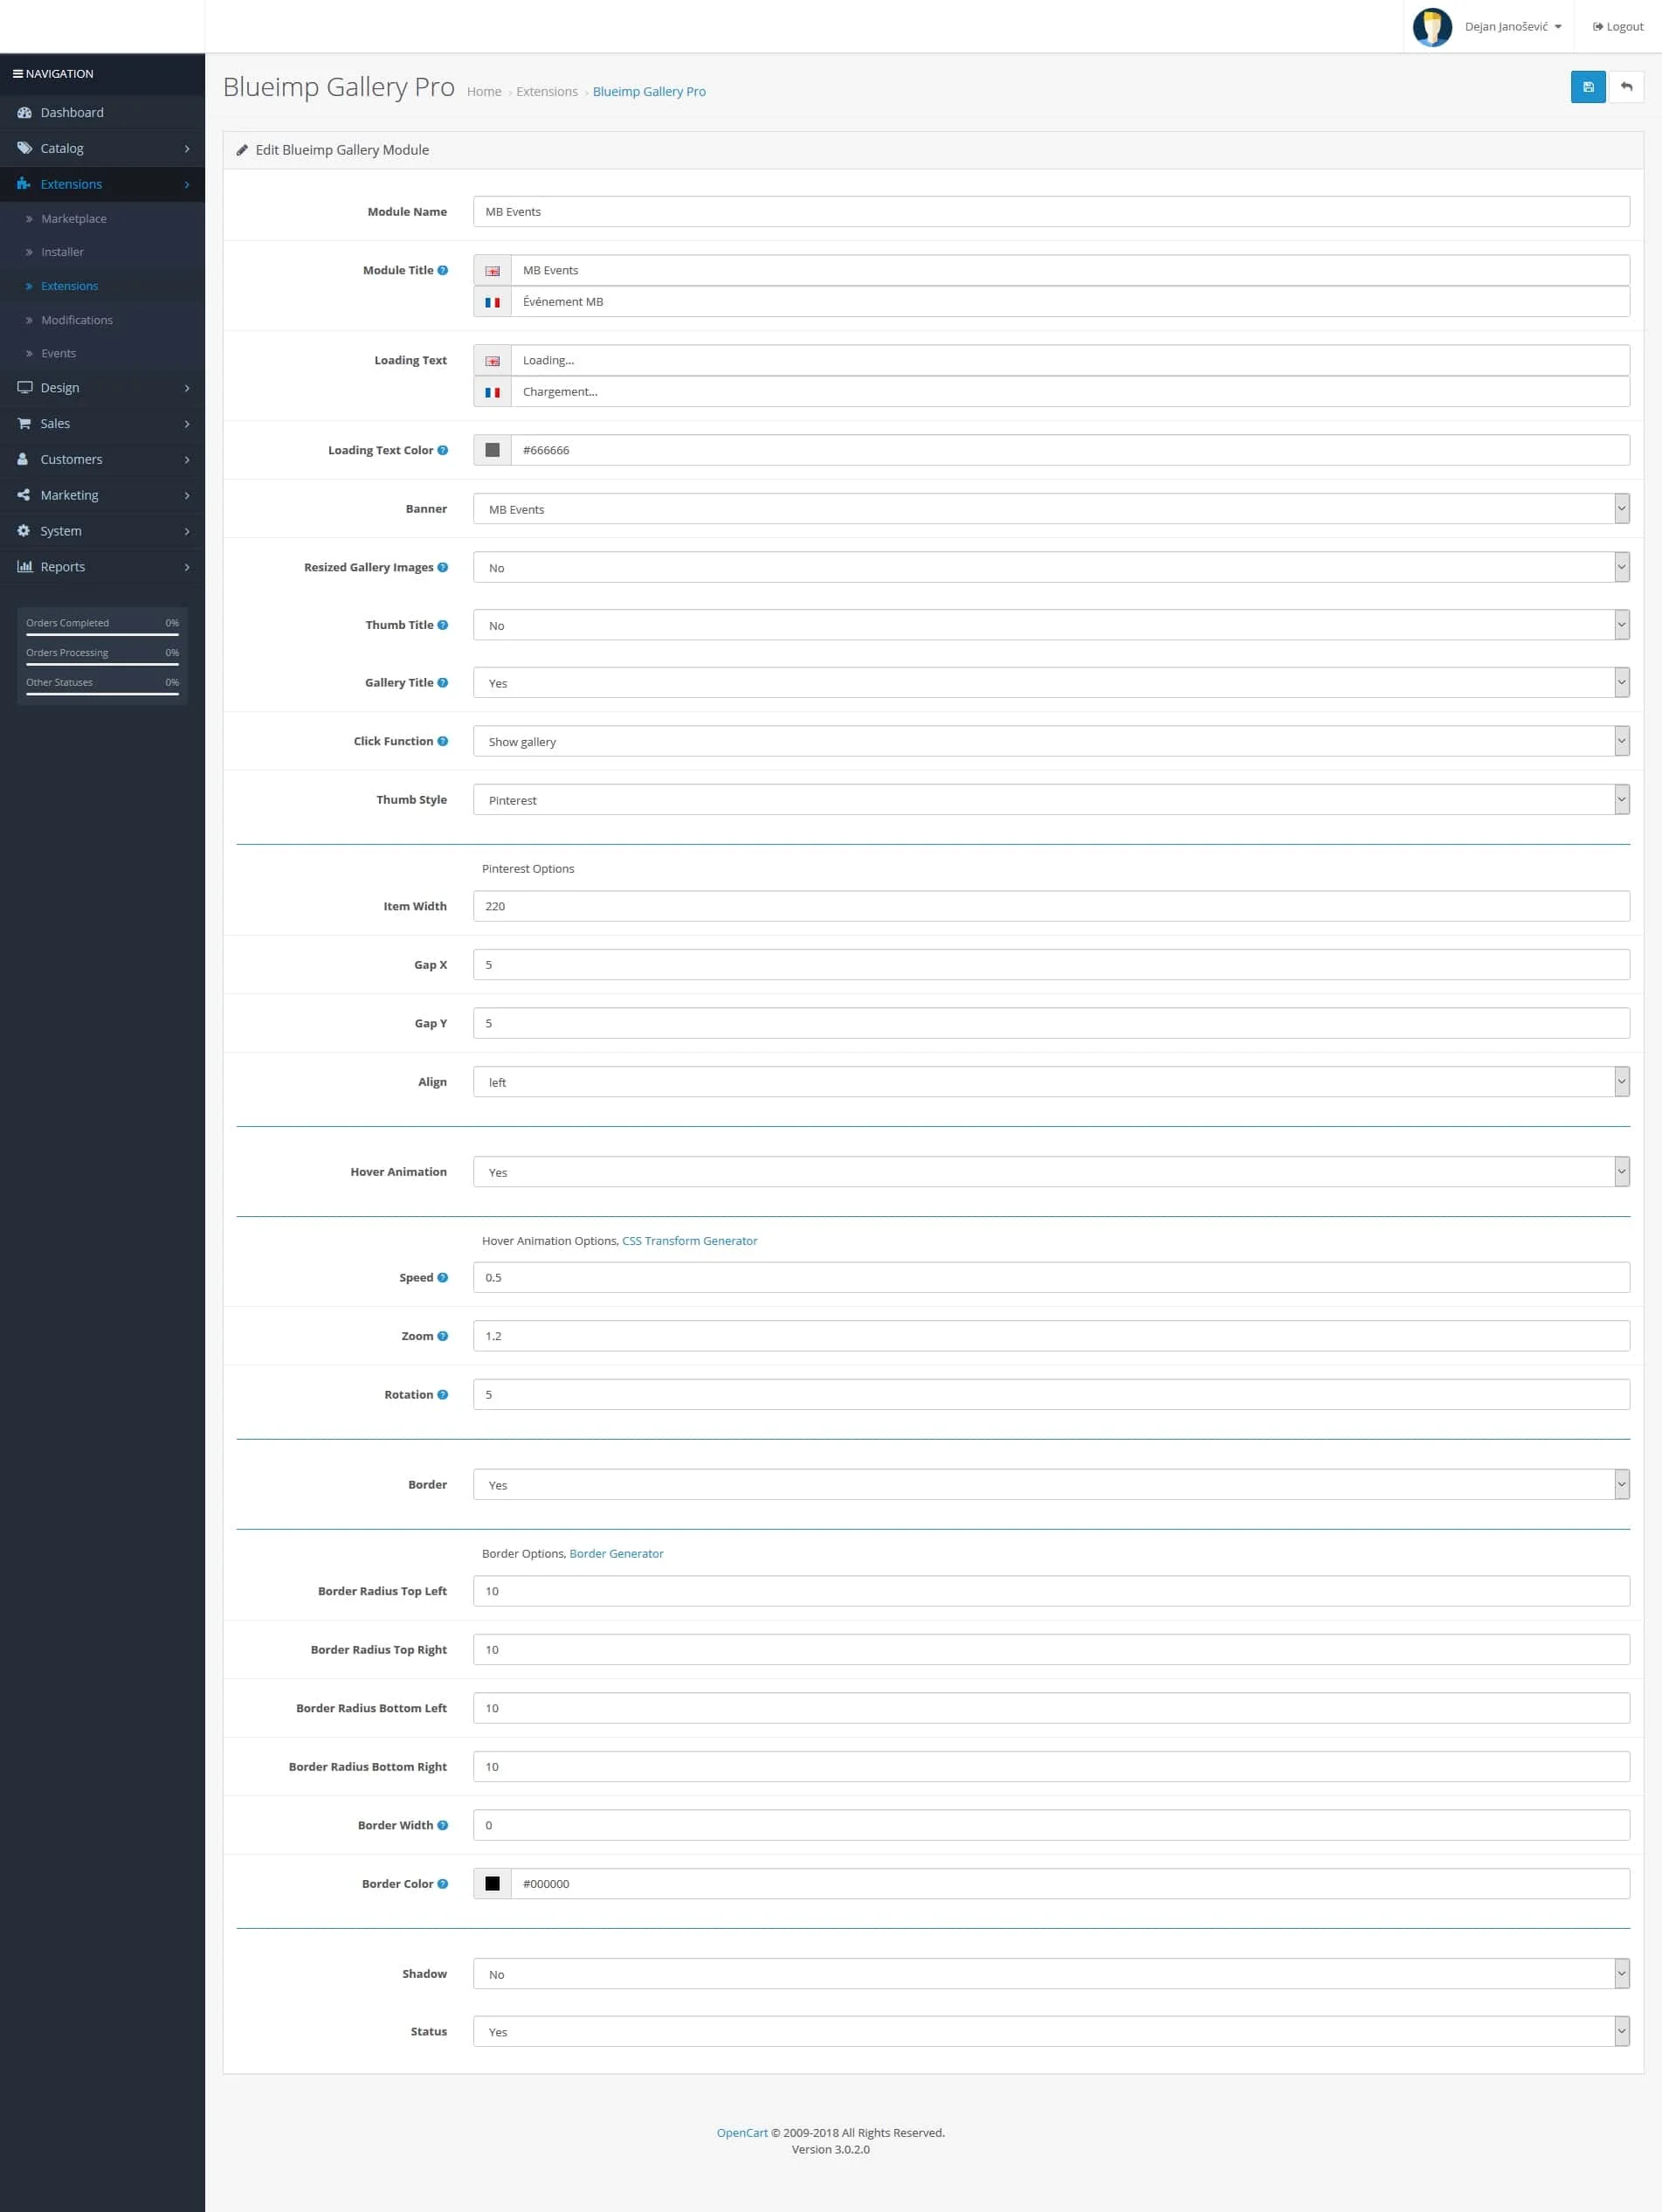Click the Catalog tags icon
Image resolution: width=1662 pixels, height=2212 pixels.
(24, 148)
